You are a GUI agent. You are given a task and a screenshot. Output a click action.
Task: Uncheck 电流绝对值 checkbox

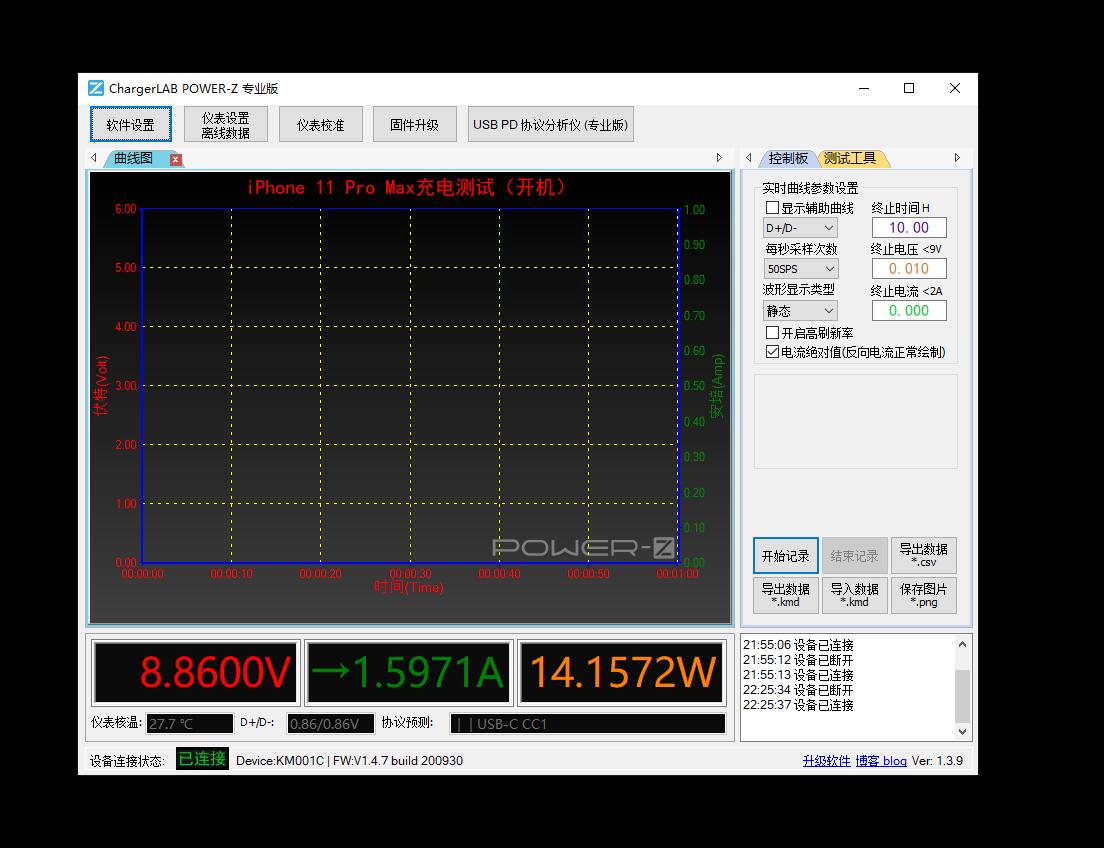[772, 352]
